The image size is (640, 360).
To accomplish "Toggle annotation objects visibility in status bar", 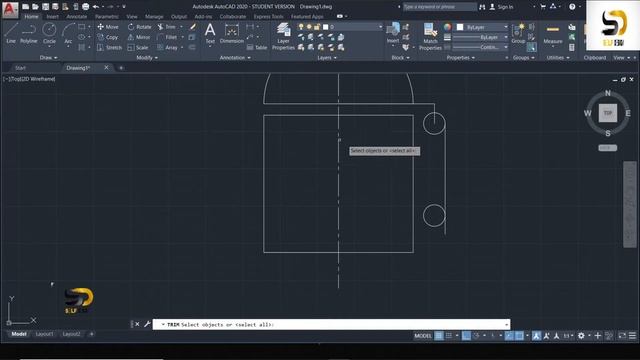I will [x=536, y=336].
